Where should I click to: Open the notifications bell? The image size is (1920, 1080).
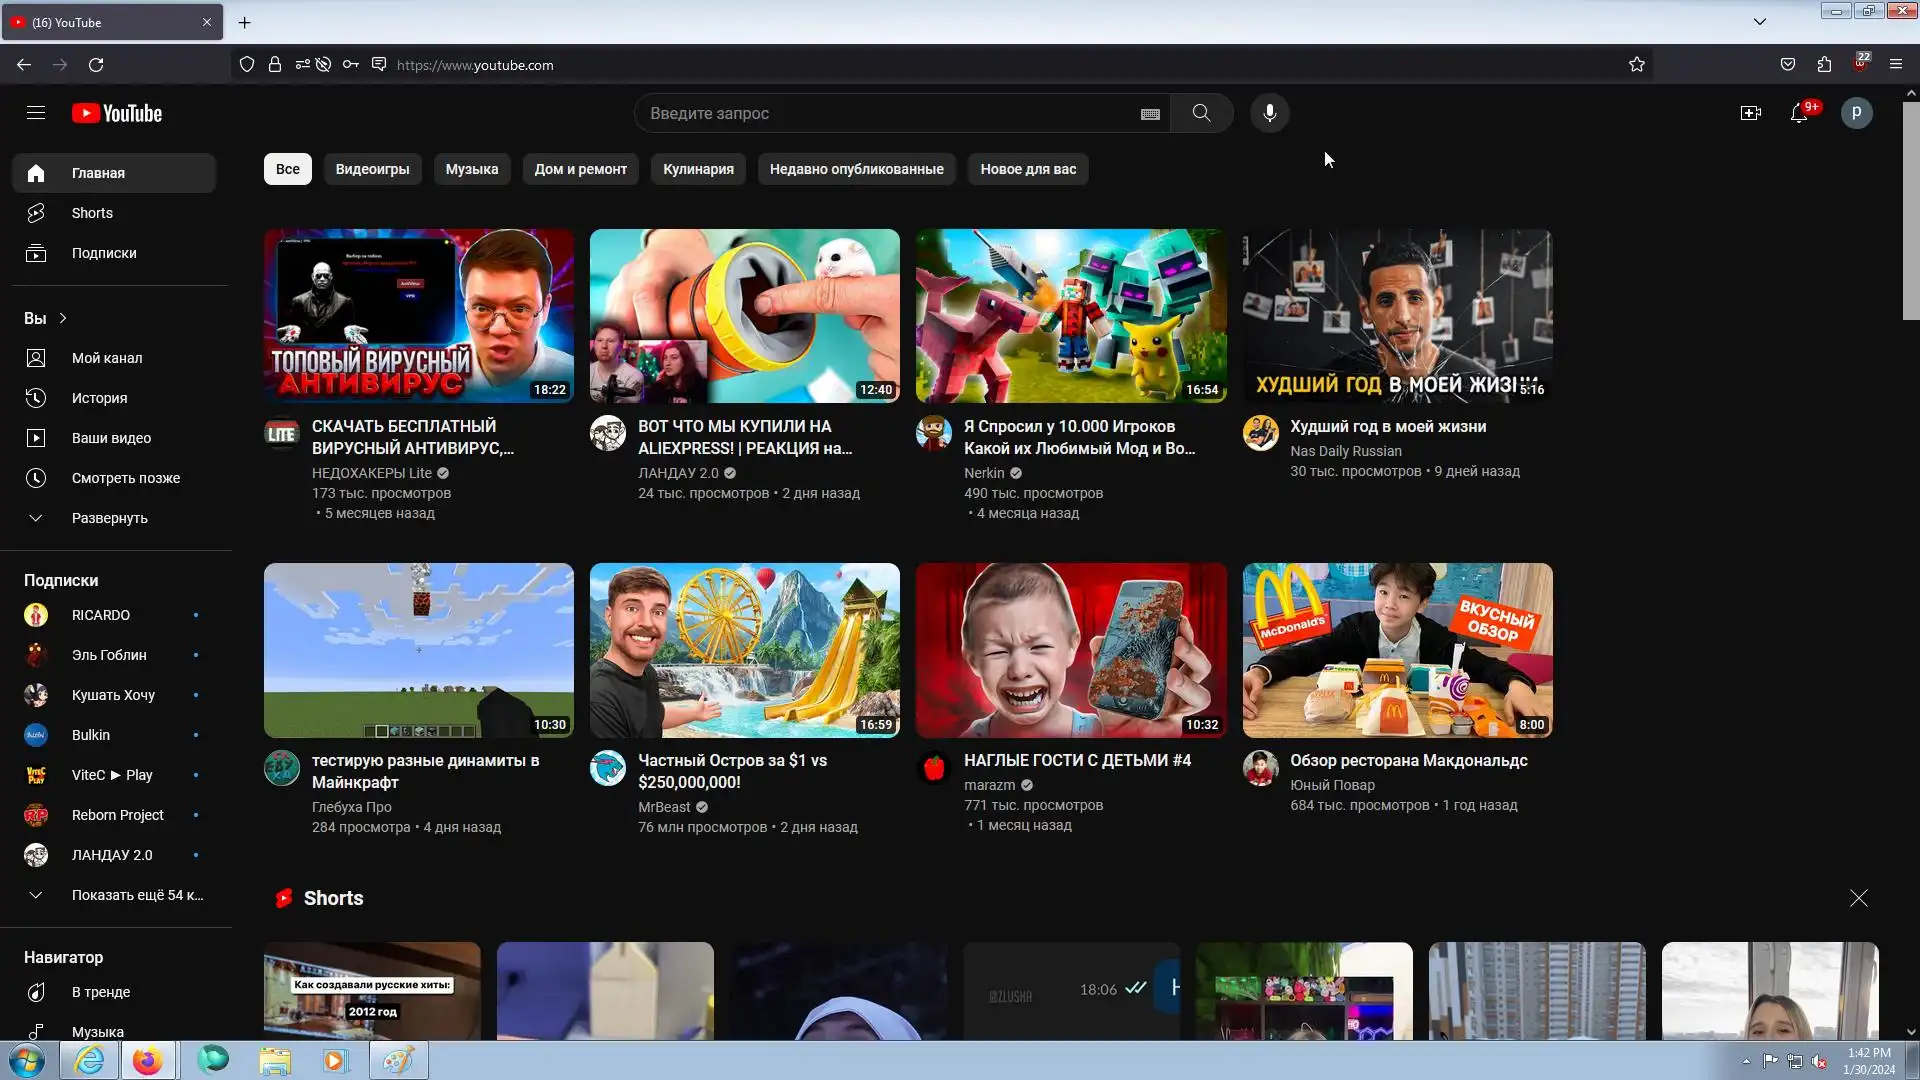click(1798, 113)
